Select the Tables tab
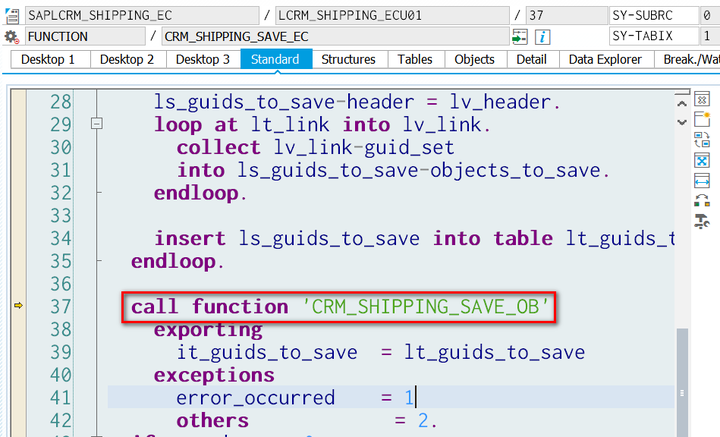Screen dimensions: 720x437 pyautogui.click(x=415, y=60)
